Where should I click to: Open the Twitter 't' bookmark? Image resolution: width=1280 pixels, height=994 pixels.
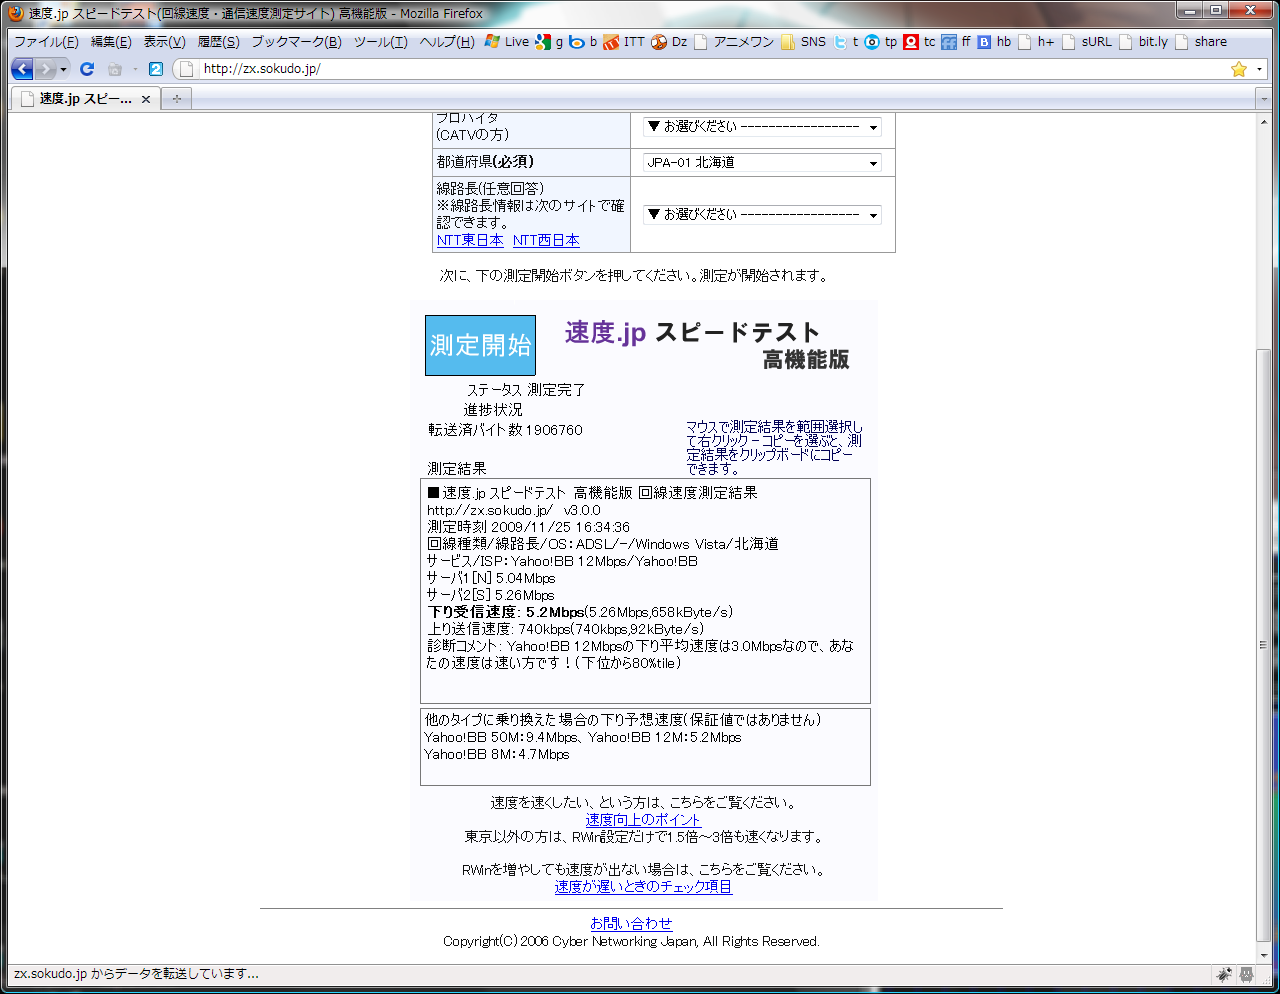pyautogui.click(x=847, y=42)
